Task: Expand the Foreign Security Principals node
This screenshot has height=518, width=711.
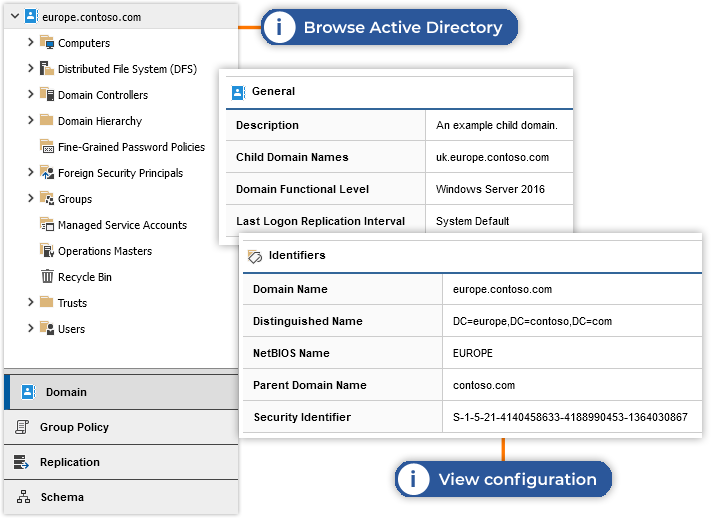Action: pos(30,173)
